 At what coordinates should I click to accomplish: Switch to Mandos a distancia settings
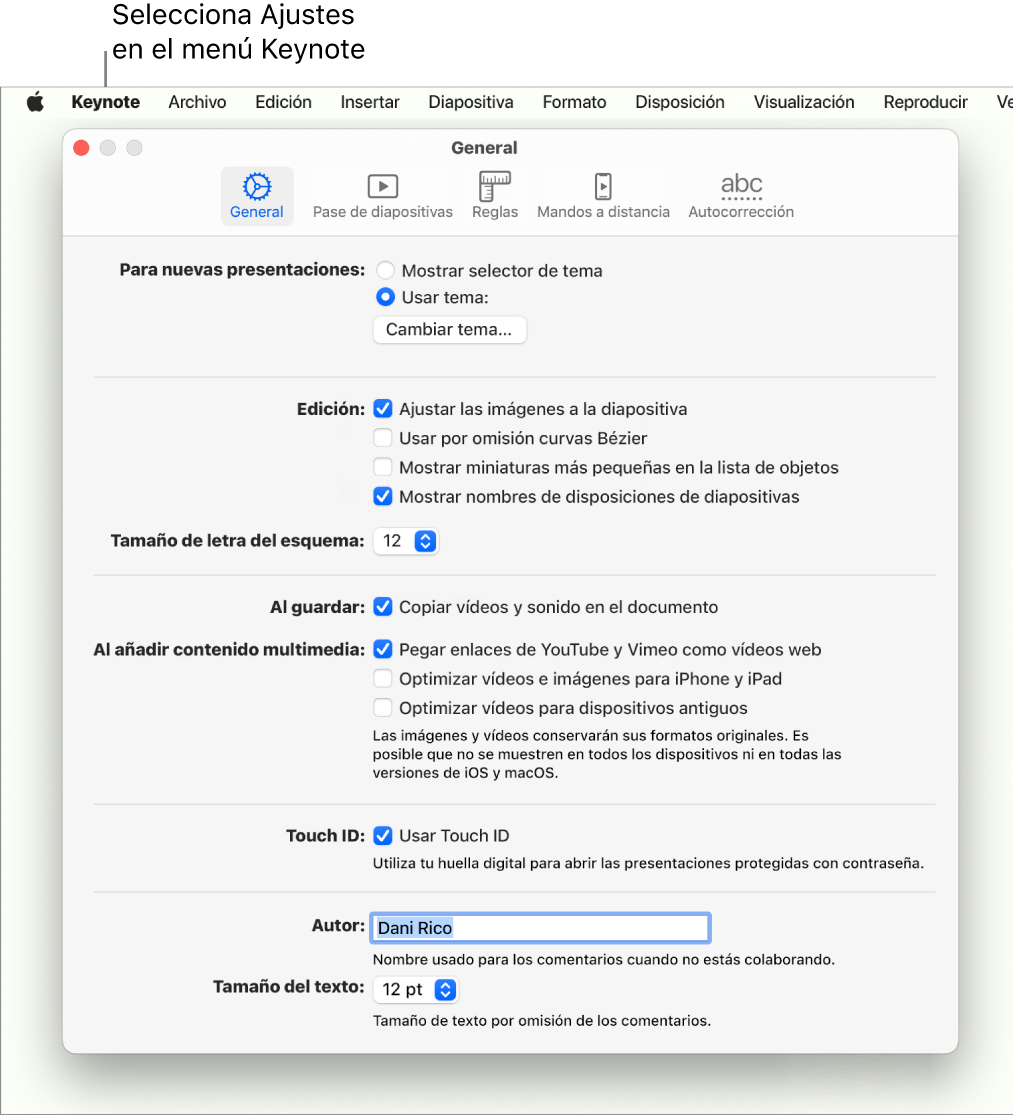click(603, 196)
